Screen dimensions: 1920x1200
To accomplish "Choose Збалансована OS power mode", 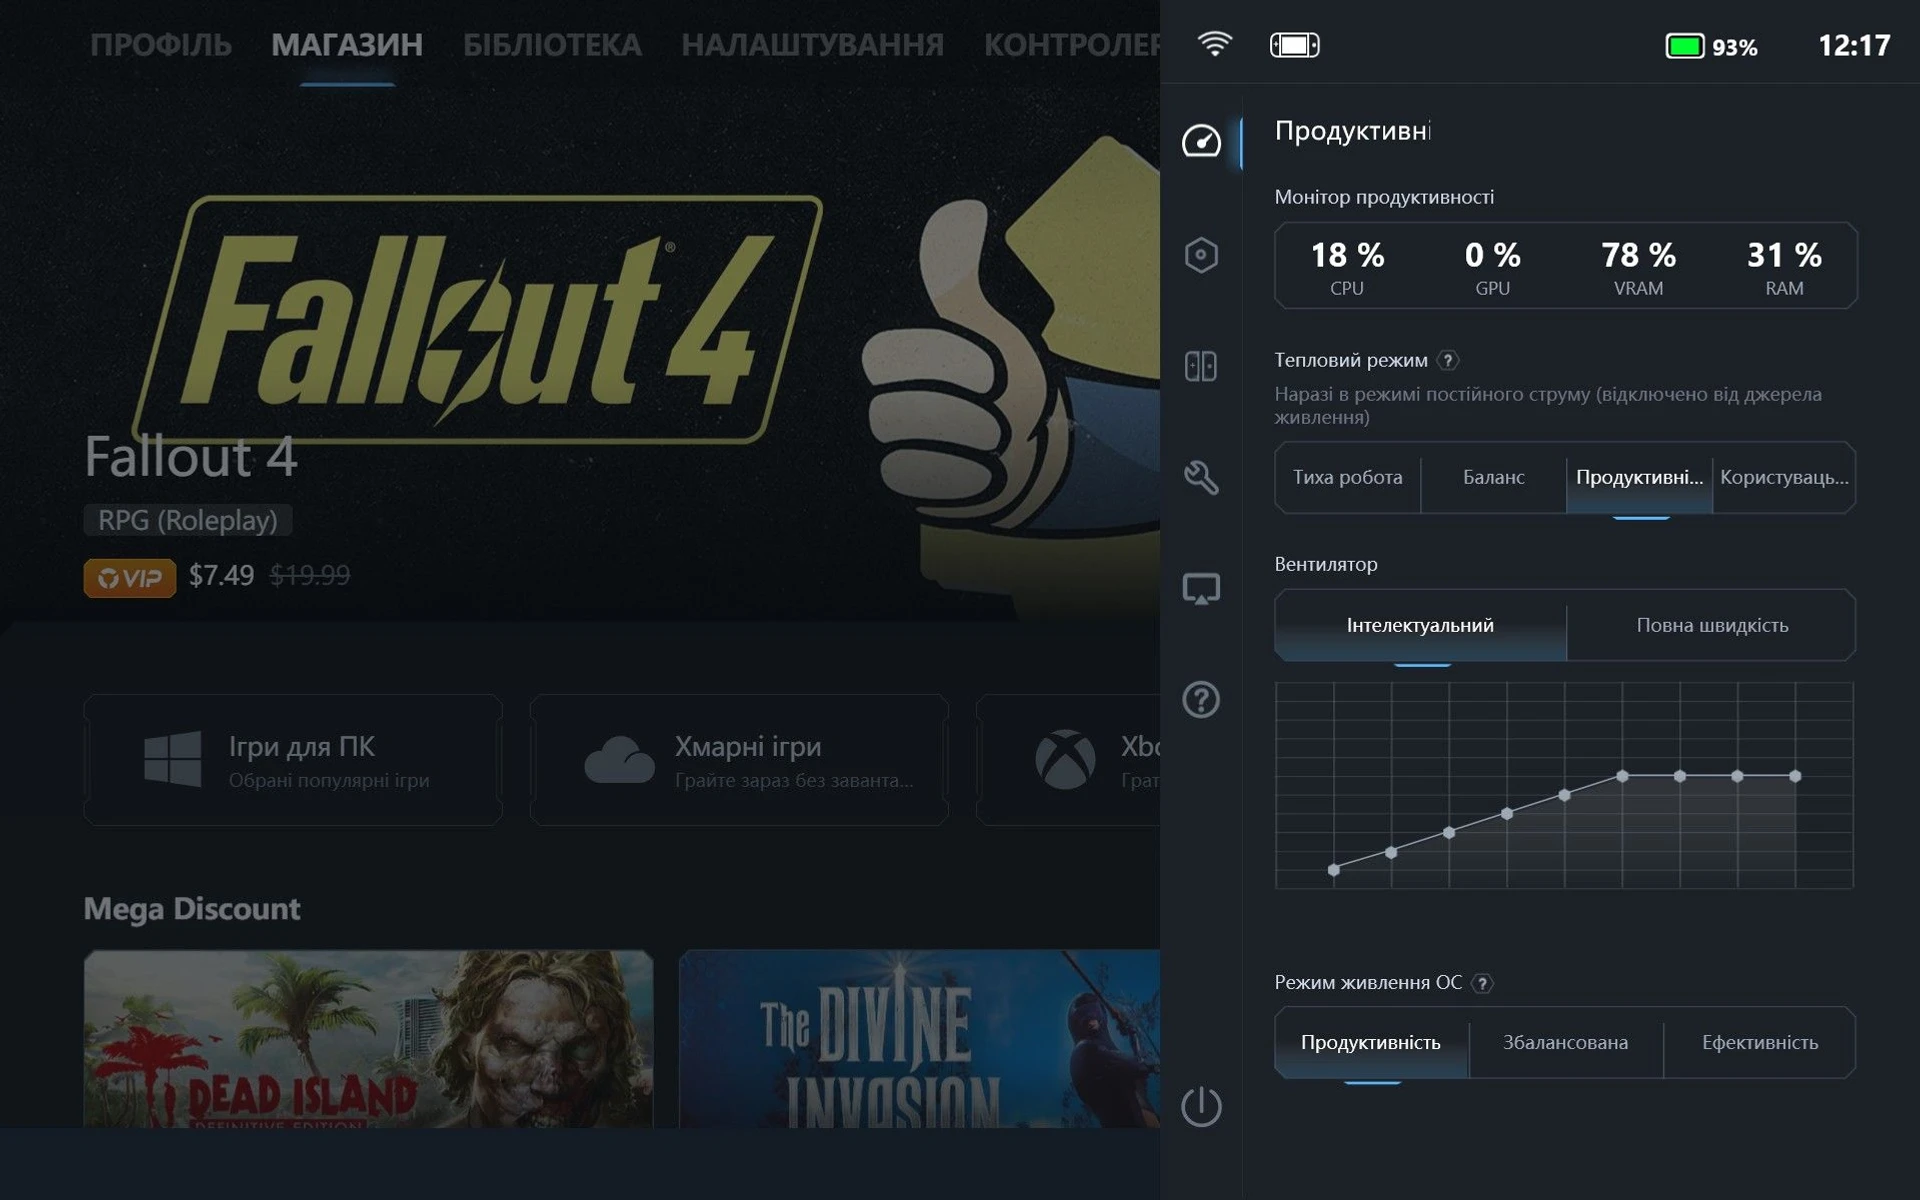I will (1565, 1042).
